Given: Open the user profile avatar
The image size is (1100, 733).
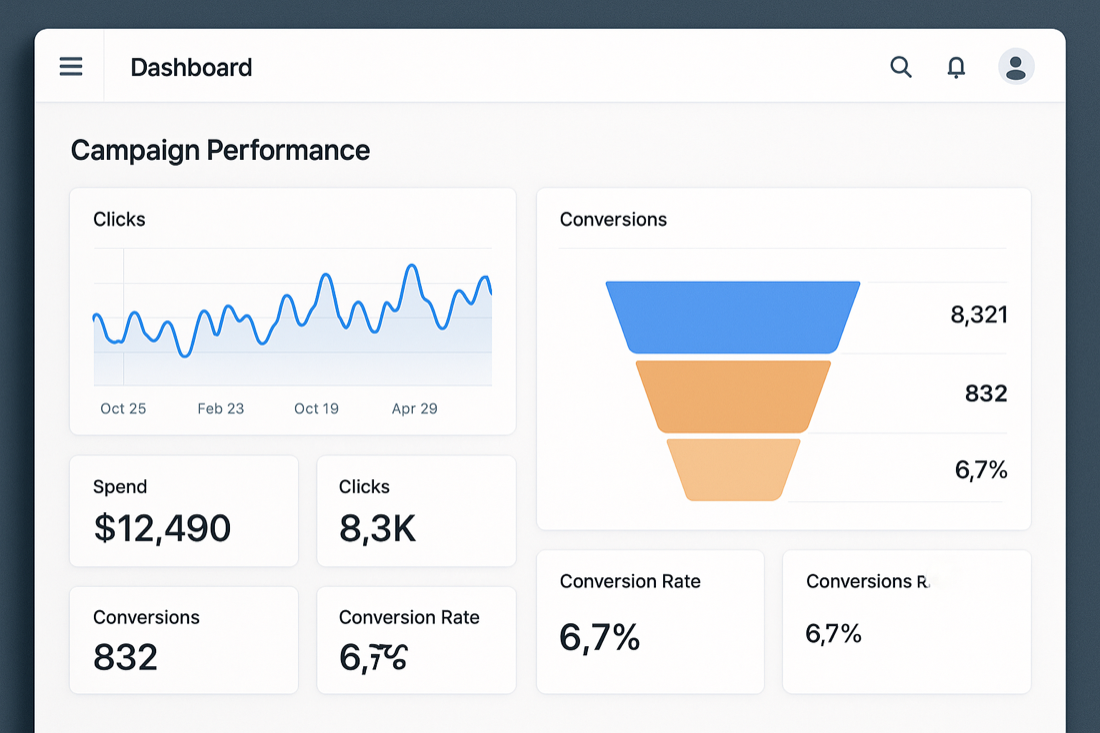Looking at the screenshot, I should pyautogui.click(x=1016, y=67).
